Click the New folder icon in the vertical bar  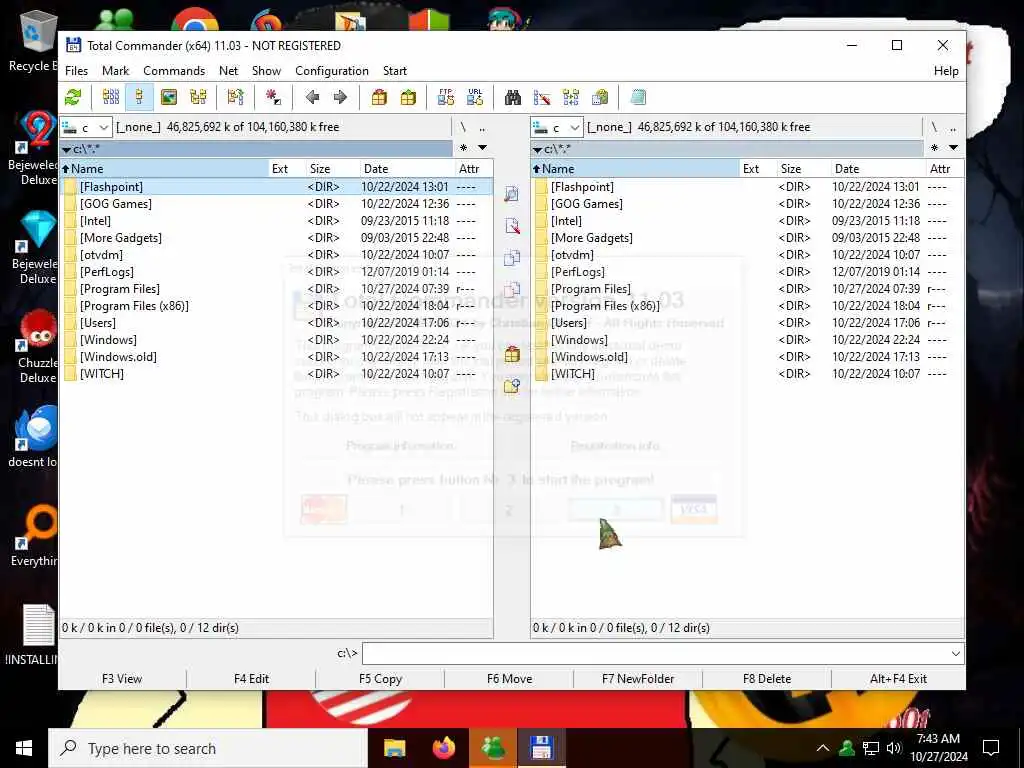[x=512, y=385]
